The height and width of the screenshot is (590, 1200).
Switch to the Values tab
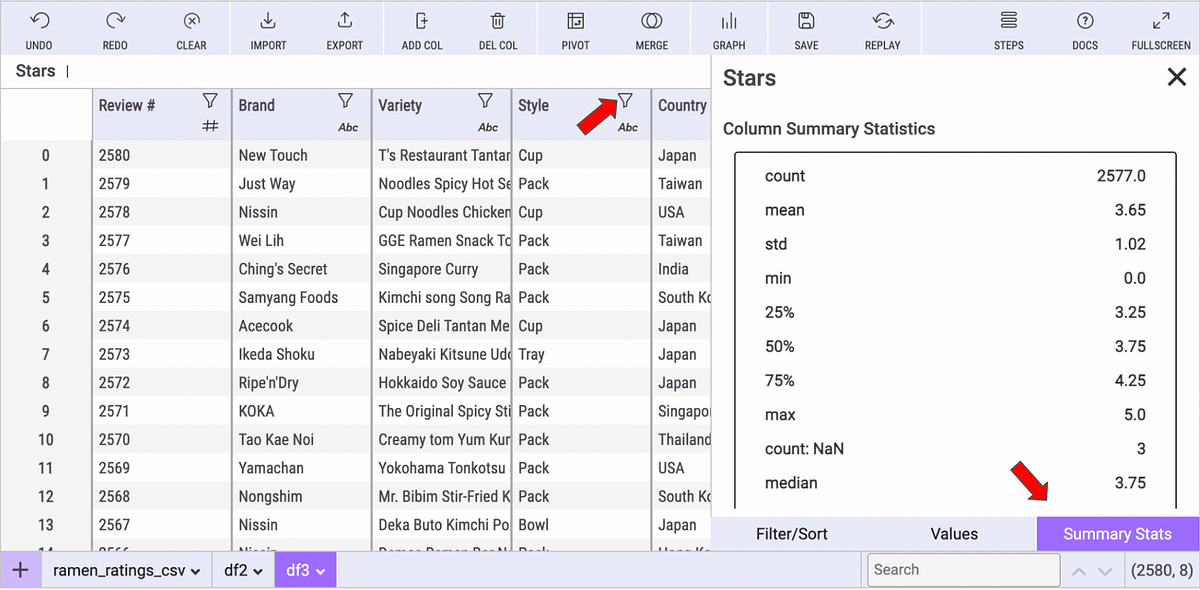[x=954, y=534]
